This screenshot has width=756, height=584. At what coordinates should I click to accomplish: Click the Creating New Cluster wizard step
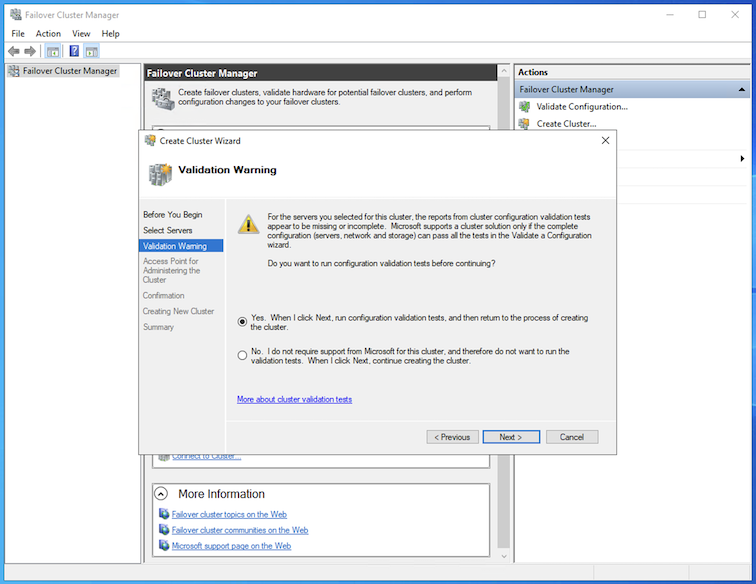coord(178,312)
